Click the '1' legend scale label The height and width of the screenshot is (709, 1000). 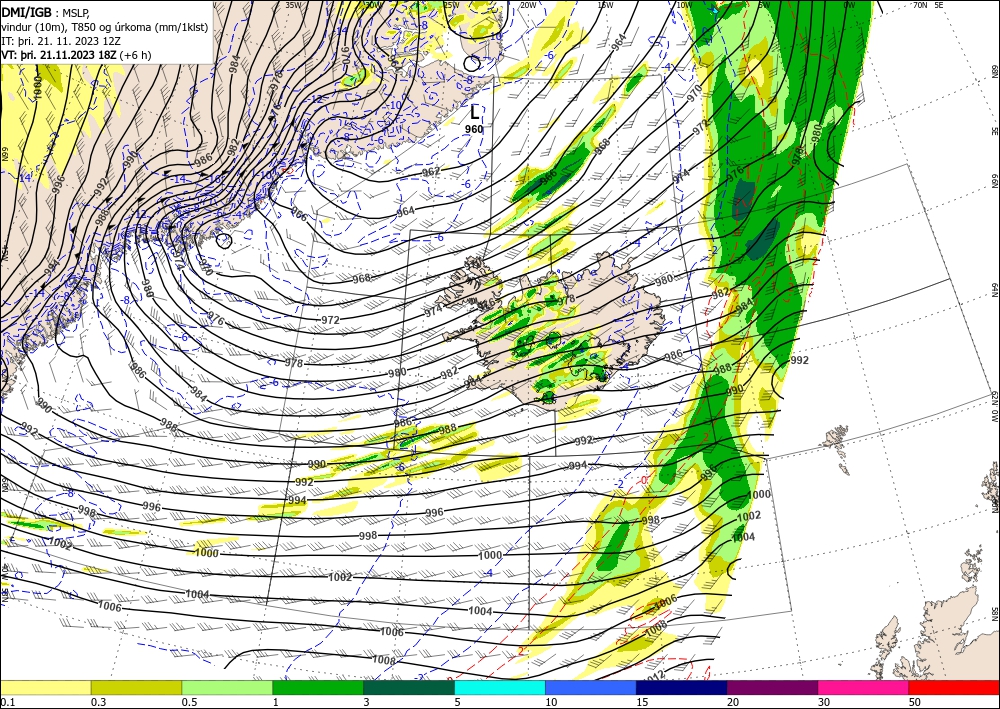(276, 702)
